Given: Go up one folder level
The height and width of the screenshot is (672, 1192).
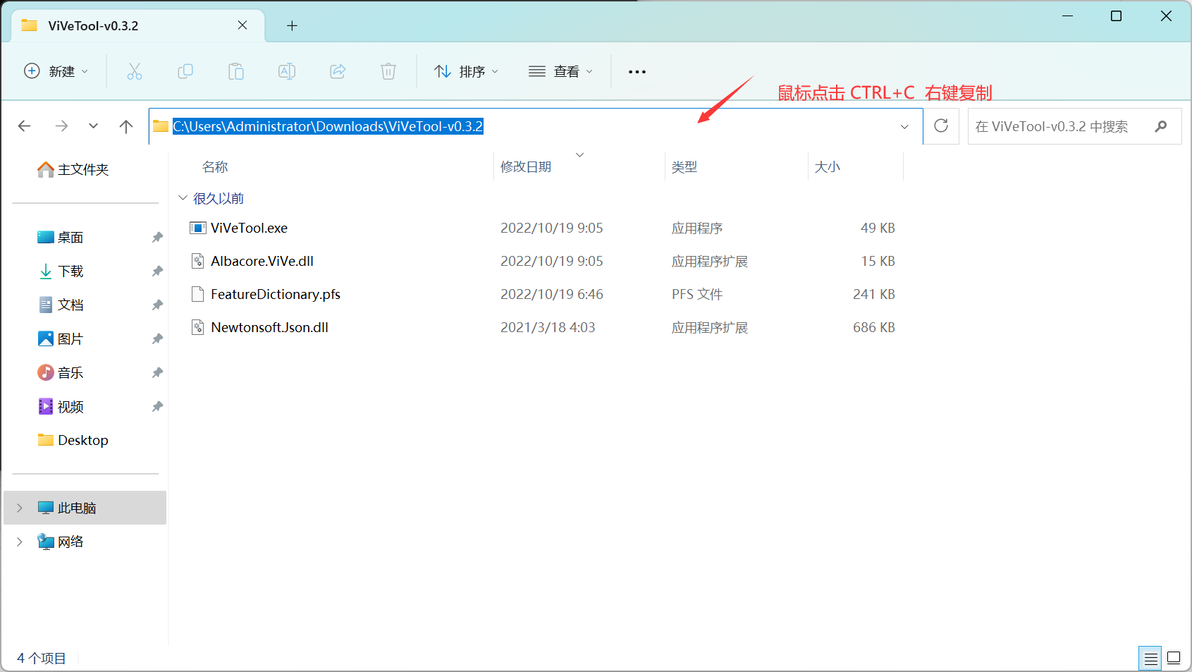Looking at the screenshot, I should (126, 126).
